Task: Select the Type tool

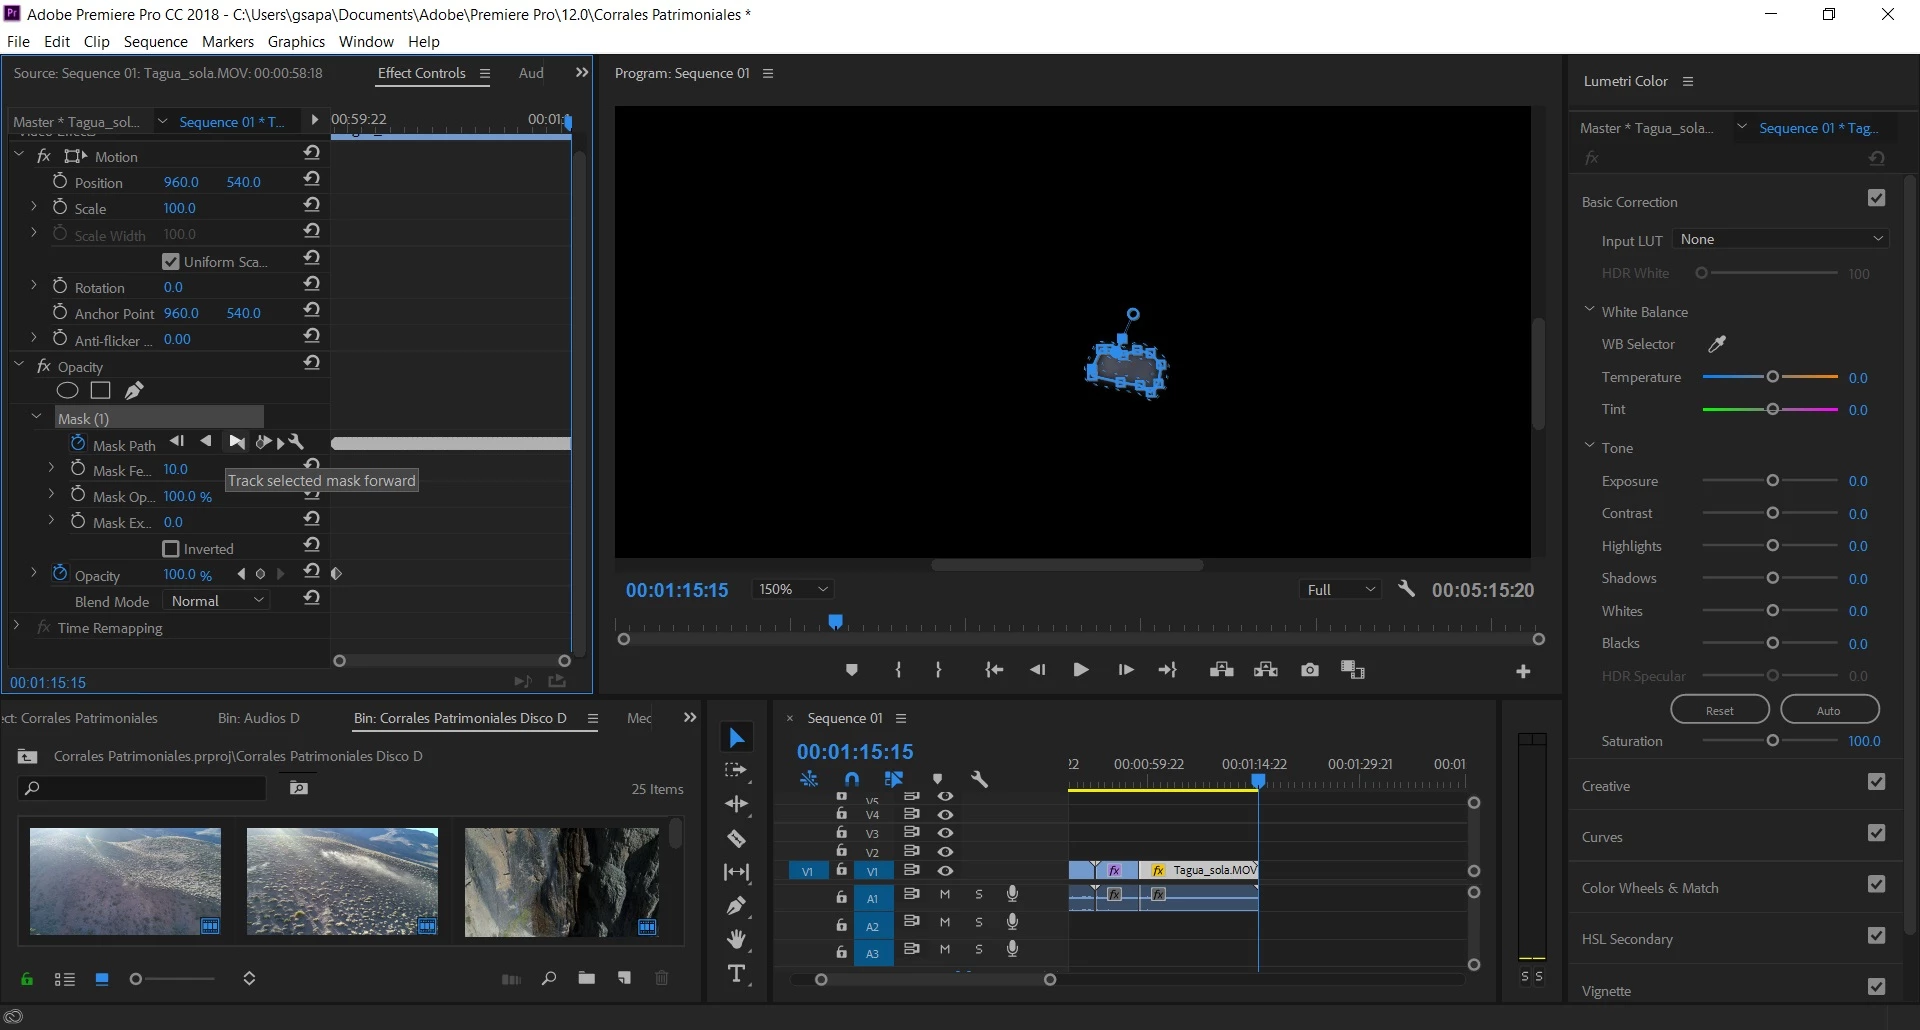Action: pos(737,974)
